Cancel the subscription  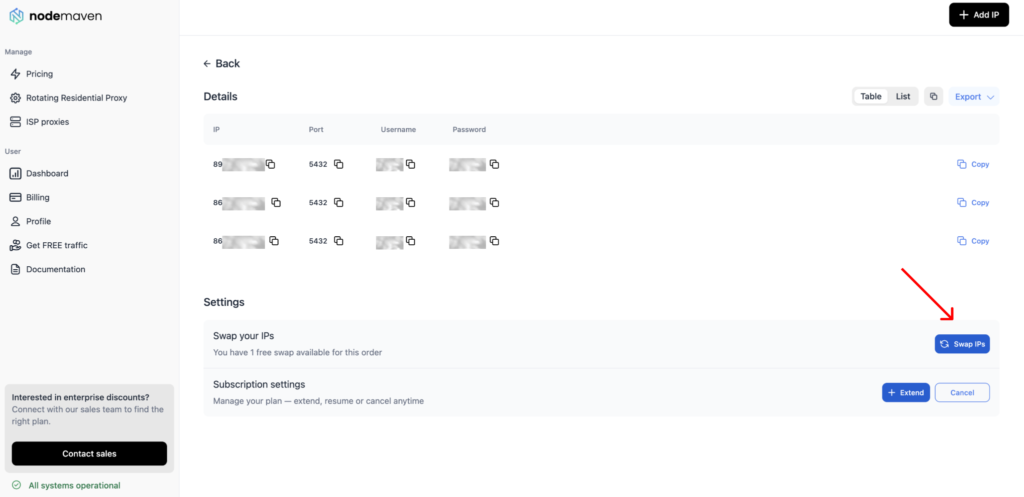962,393
